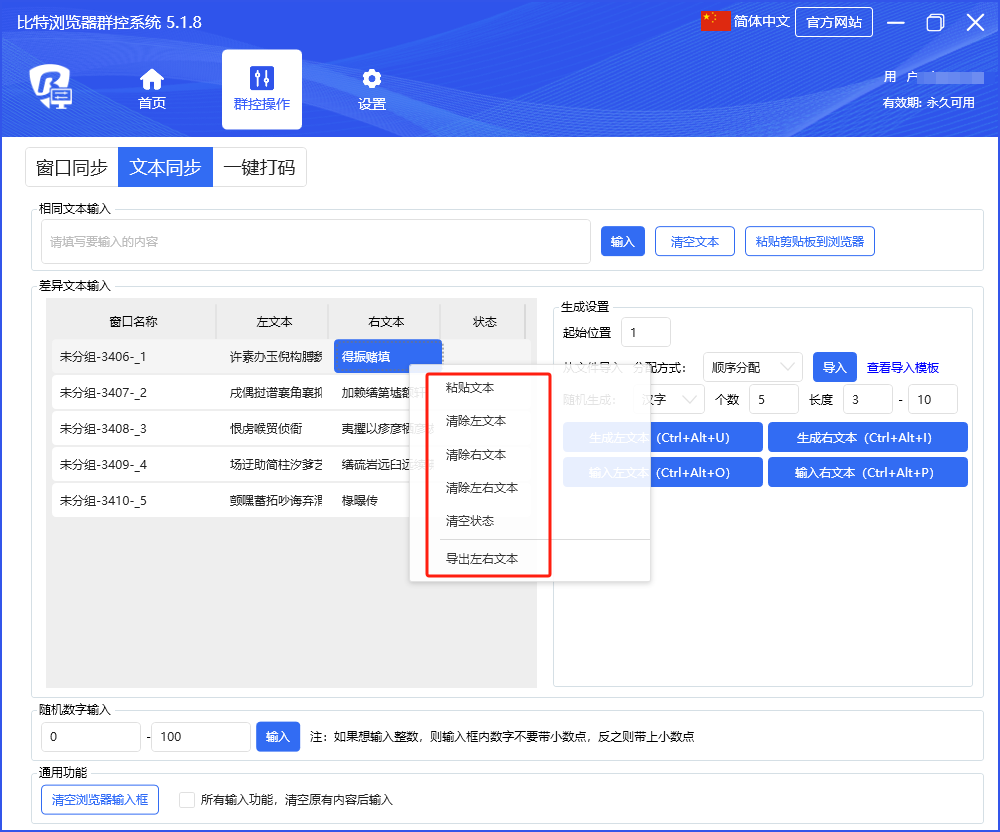This screenshot has width=1000, height=832.
Task: Click the China flag language icon
Action: [x=716, y=21]
